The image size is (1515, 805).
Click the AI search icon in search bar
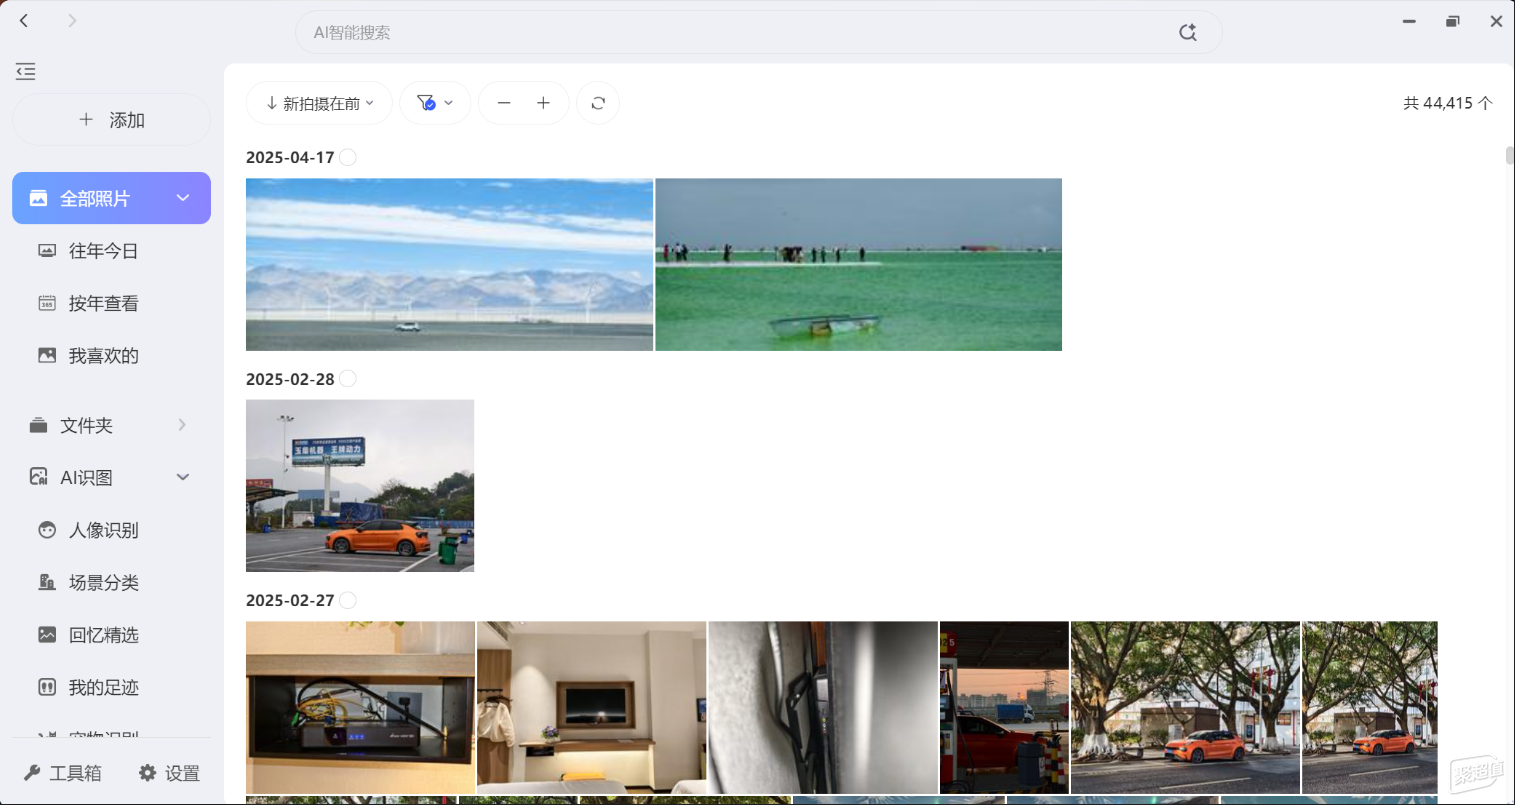pos(1187,32)
